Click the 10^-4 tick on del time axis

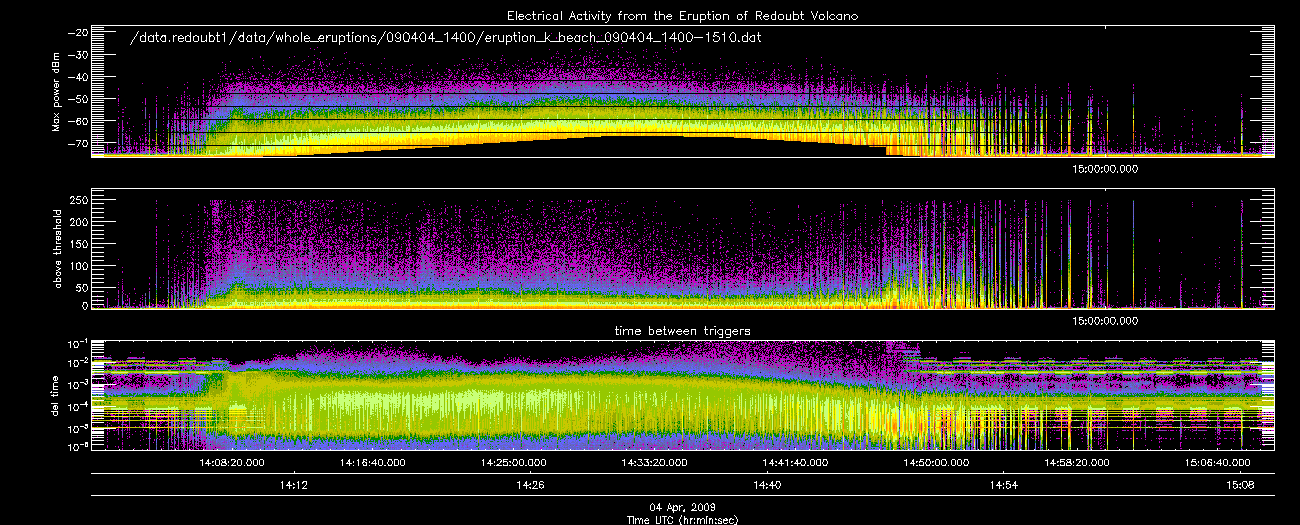pyautogui.click(x=77, y=405)
